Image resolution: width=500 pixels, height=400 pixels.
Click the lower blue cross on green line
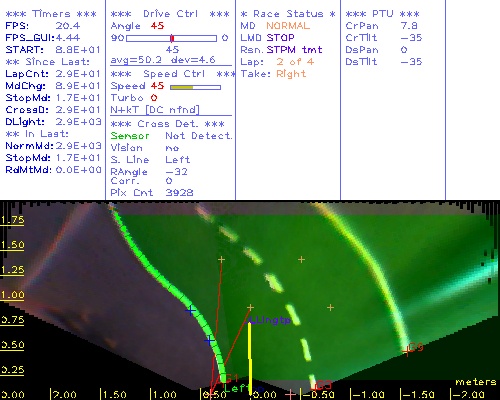(209, 341)
